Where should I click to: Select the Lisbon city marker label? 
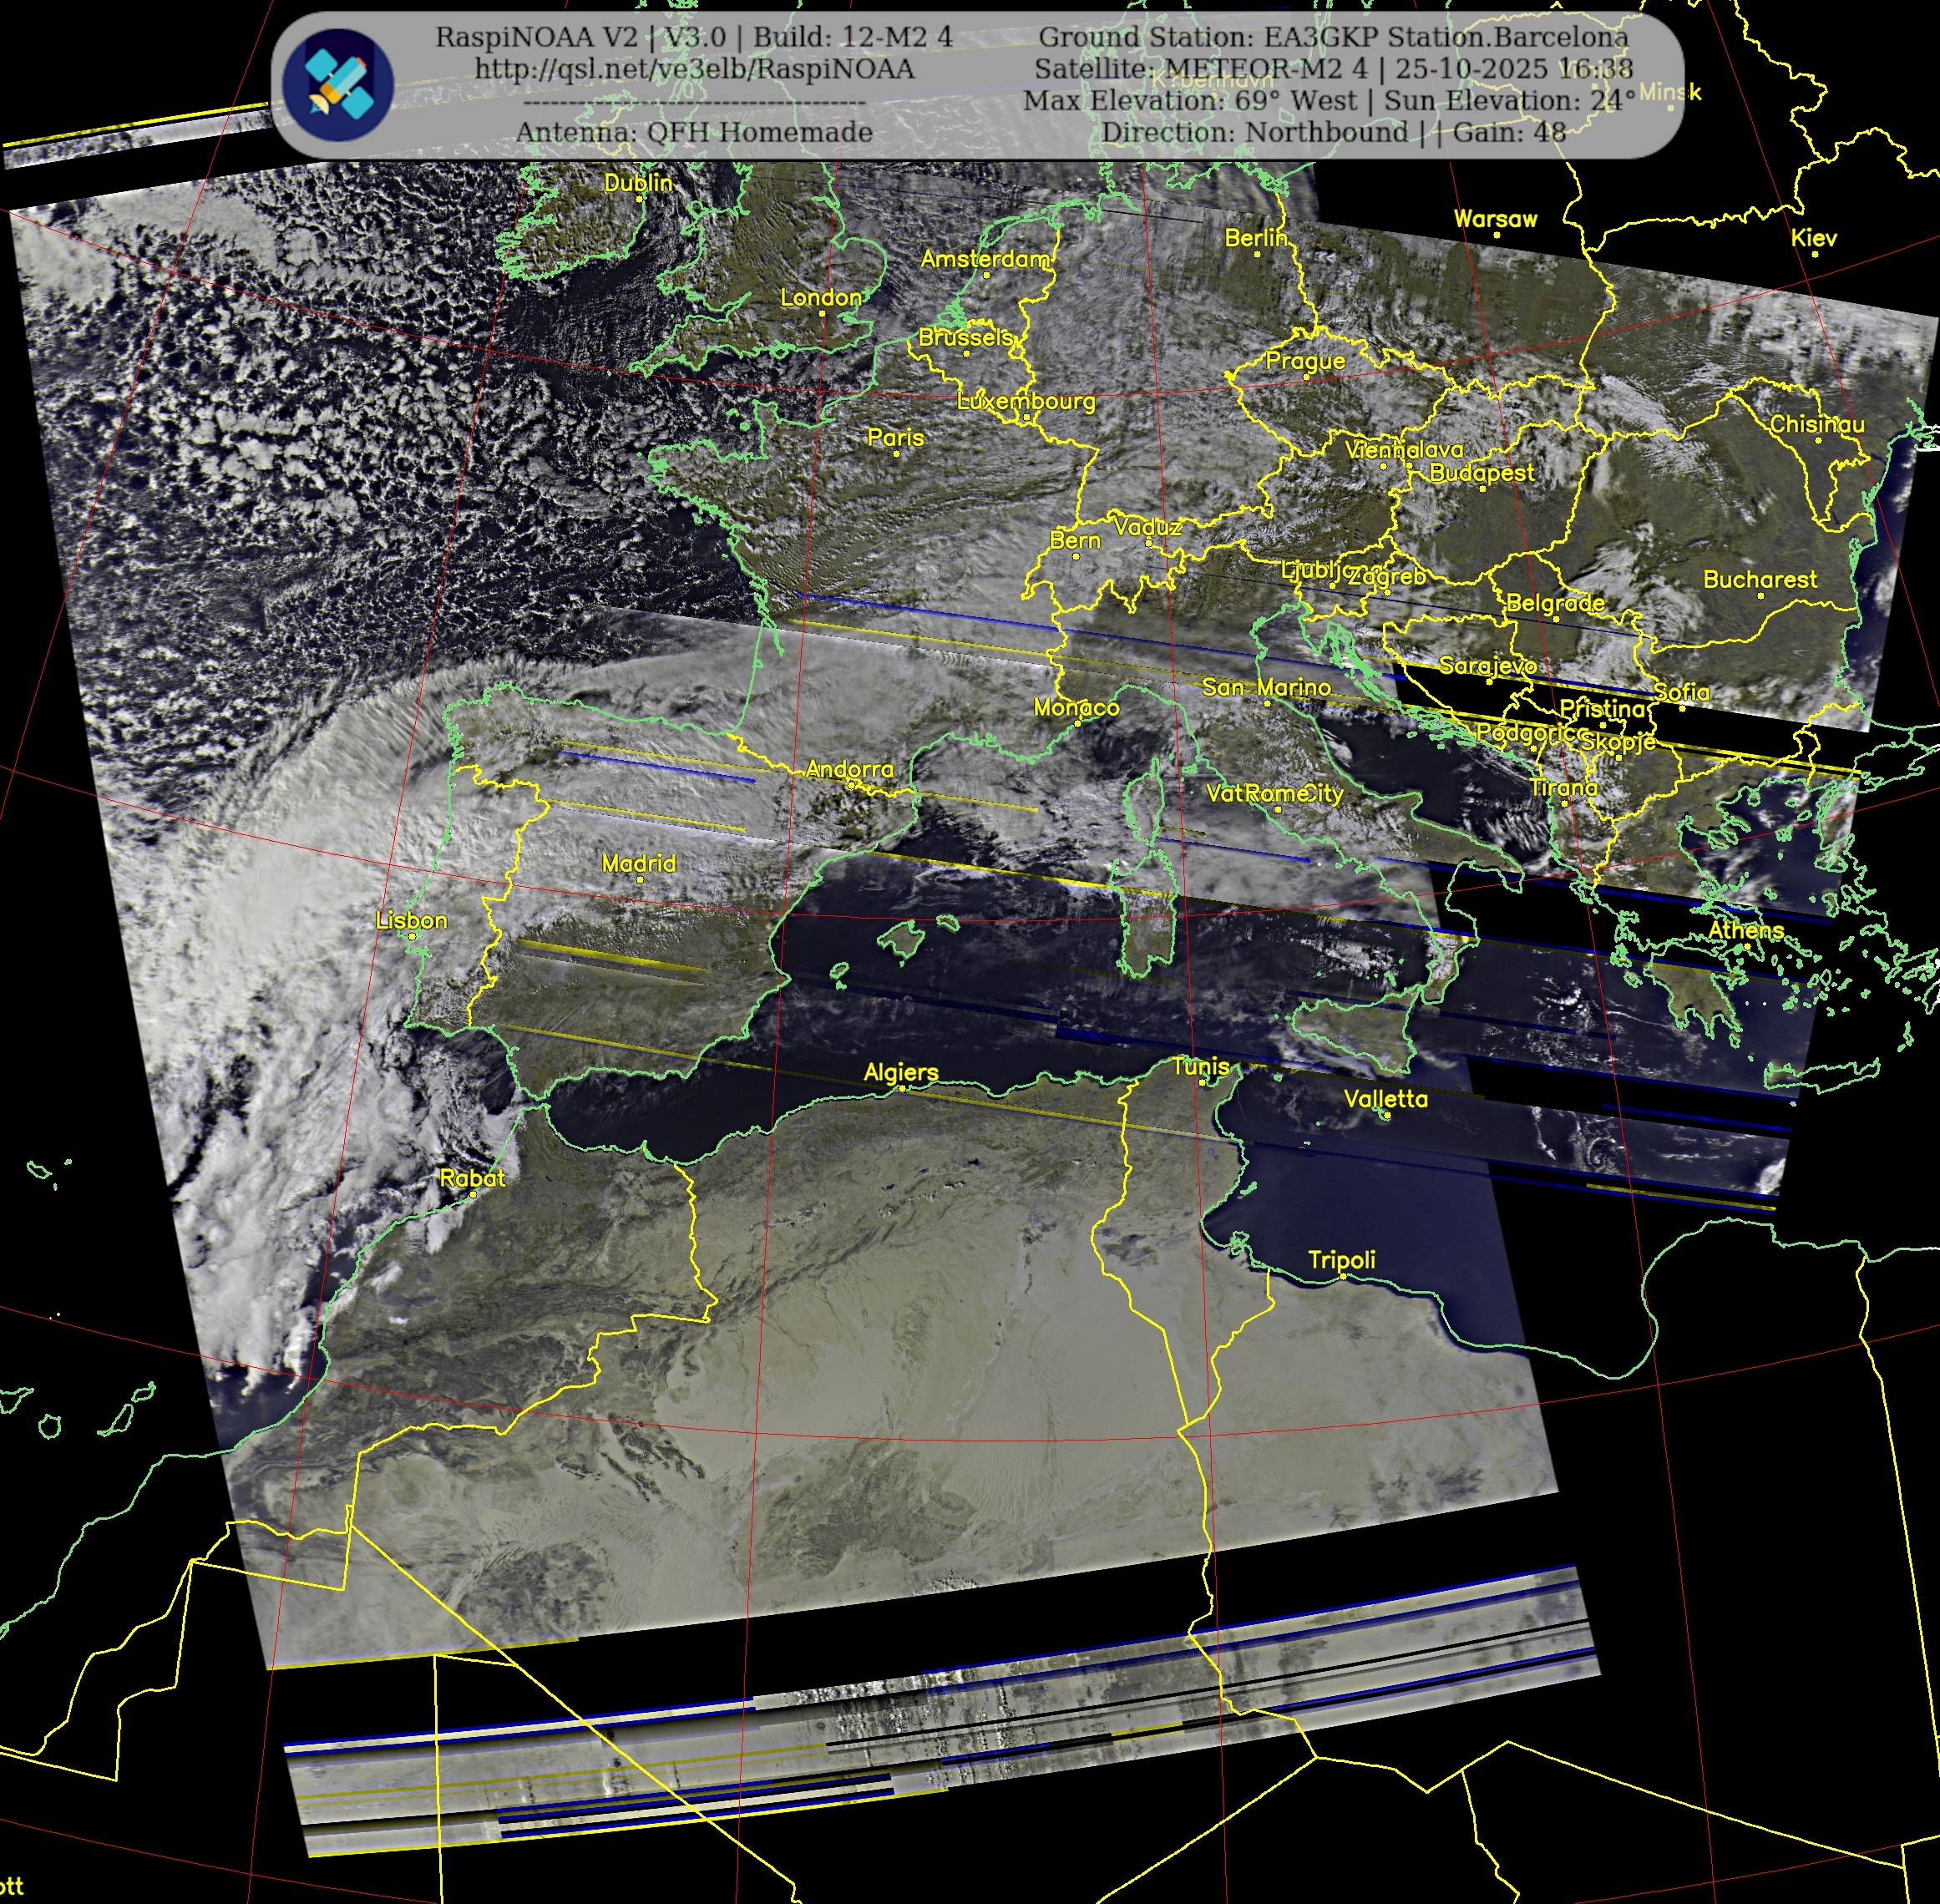click(x=411, y=920)
